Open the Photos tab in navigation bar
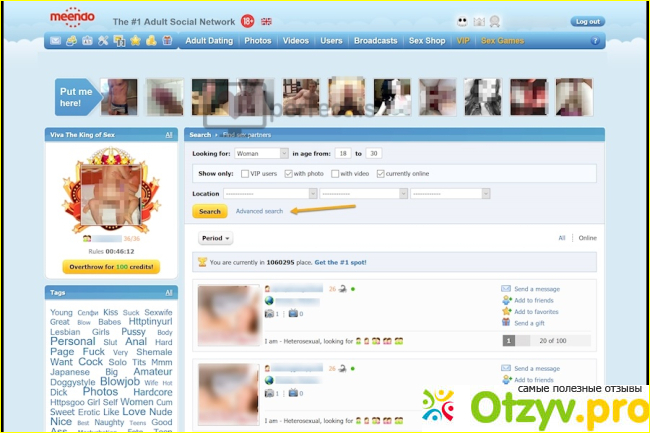650x433 pixels. click(258, 41)
